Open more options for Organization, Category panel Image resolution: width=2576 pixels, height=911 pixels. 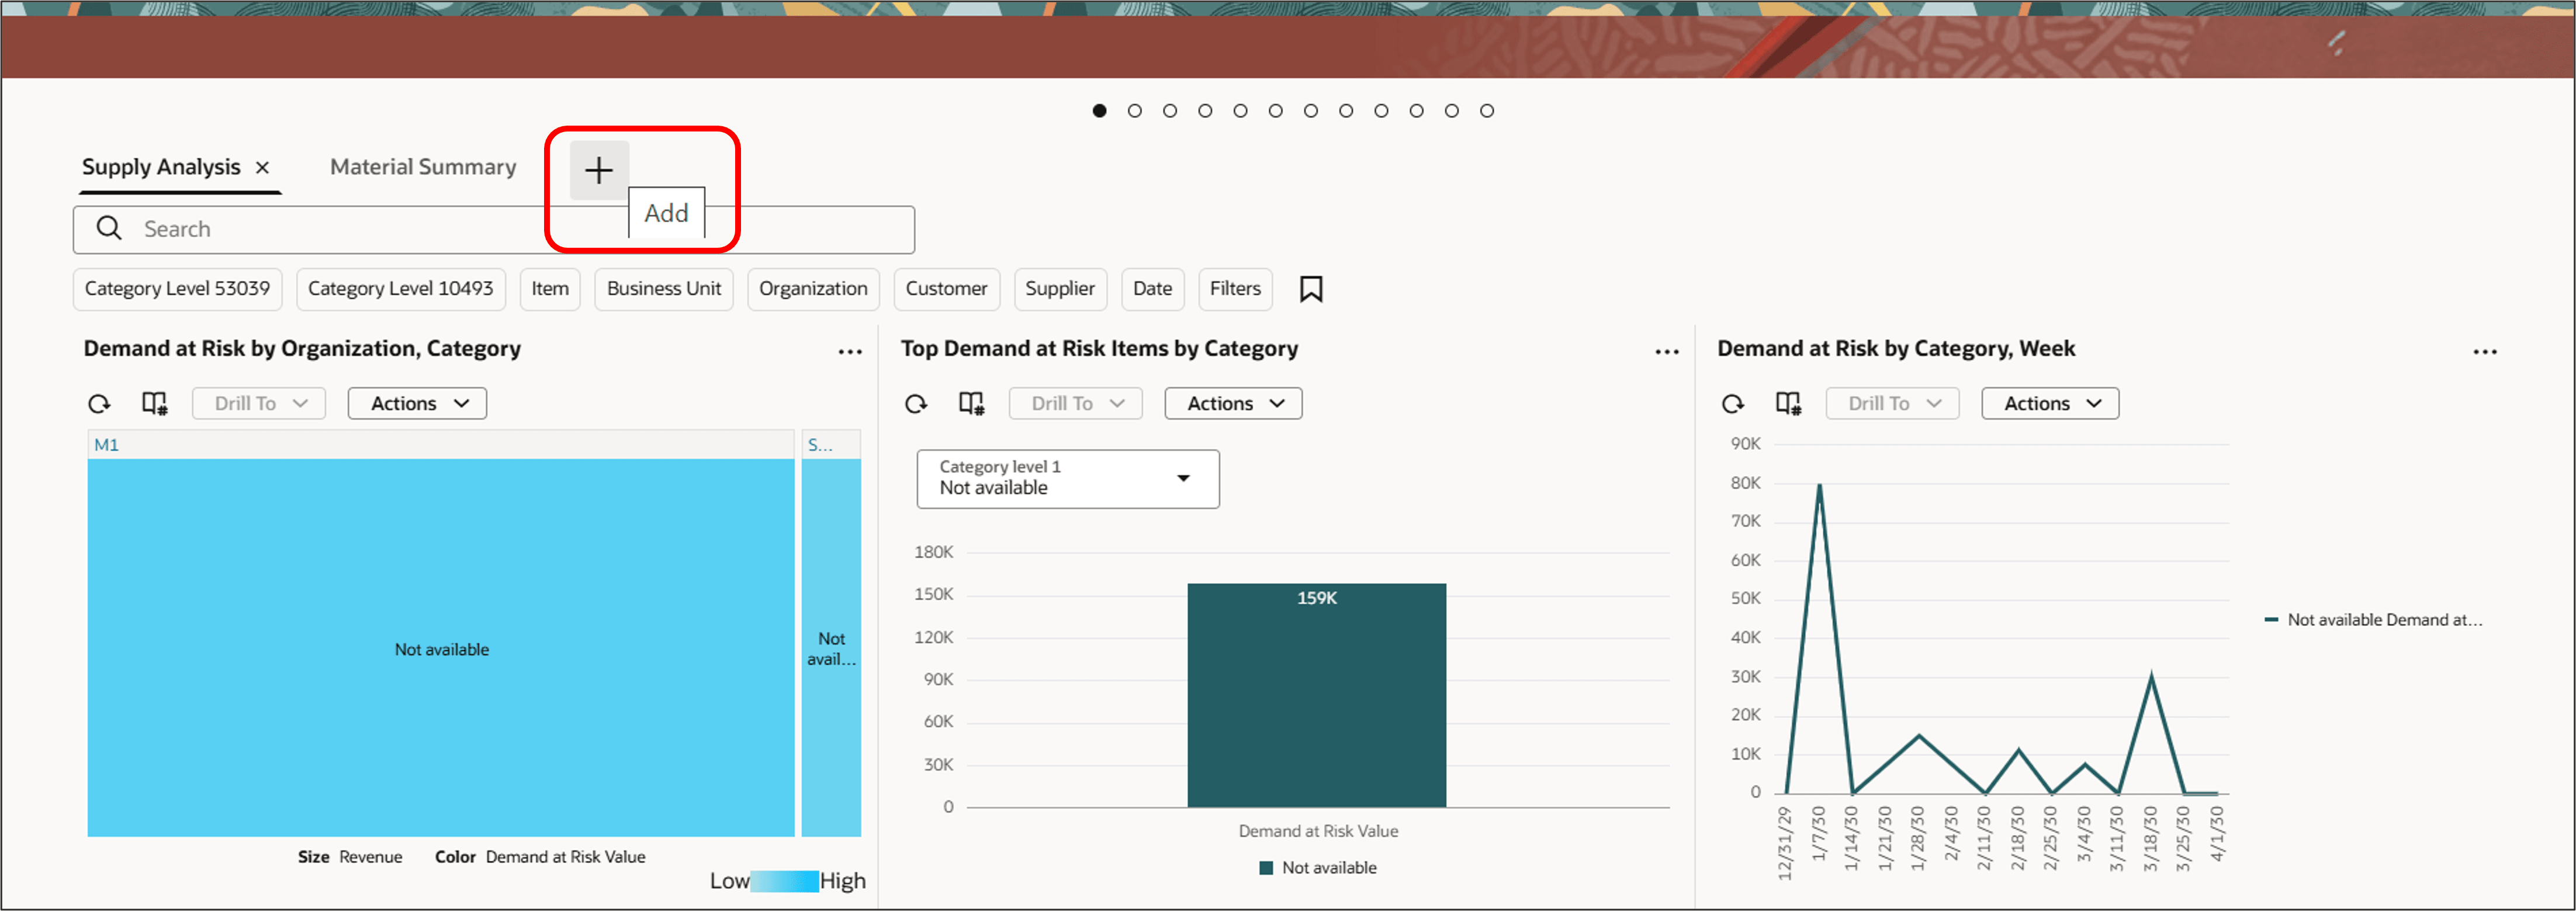(849, 352)
